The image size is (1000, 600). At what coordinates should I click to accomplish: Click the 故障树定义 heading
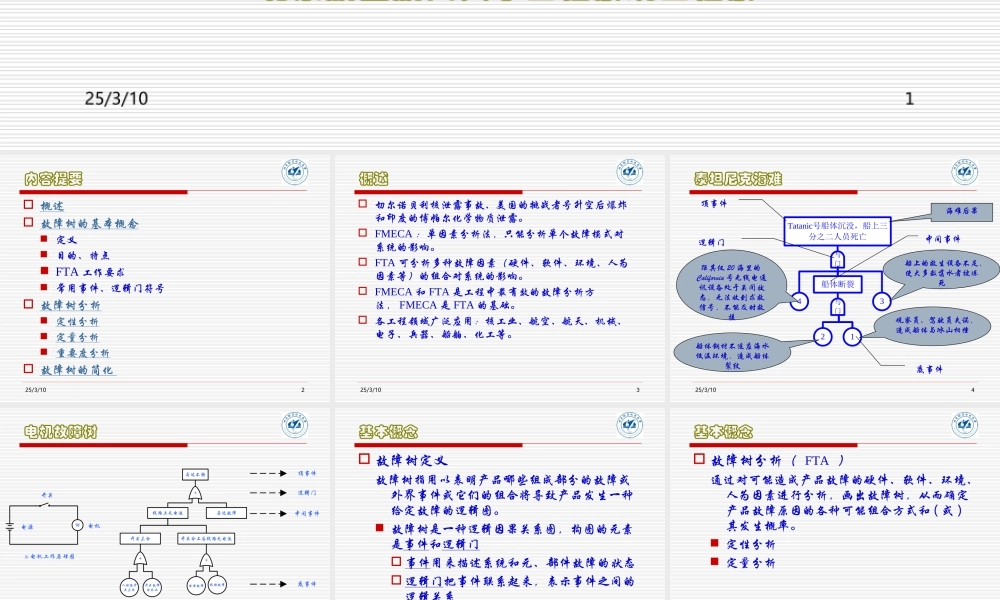[412, 460]
